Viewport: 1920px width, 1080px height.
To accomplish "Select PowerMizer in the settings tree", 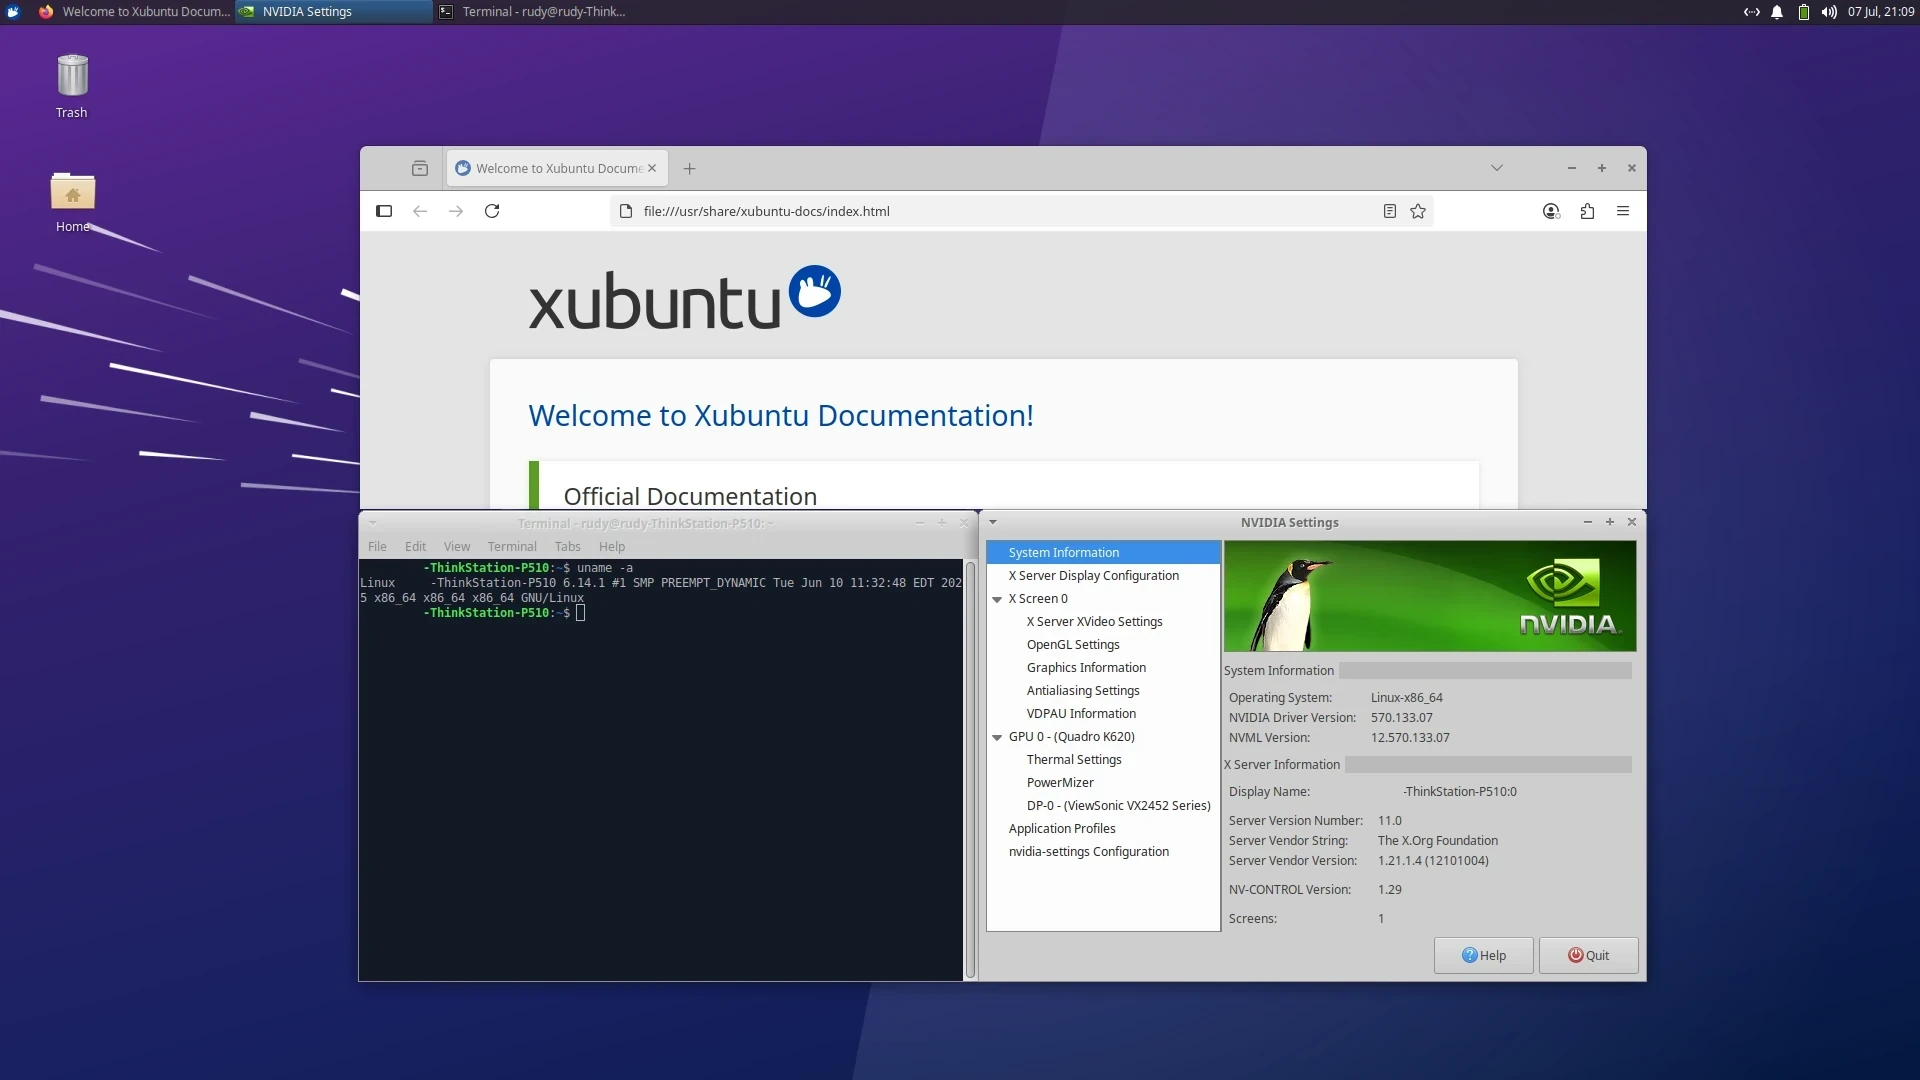I will 1060,783.
